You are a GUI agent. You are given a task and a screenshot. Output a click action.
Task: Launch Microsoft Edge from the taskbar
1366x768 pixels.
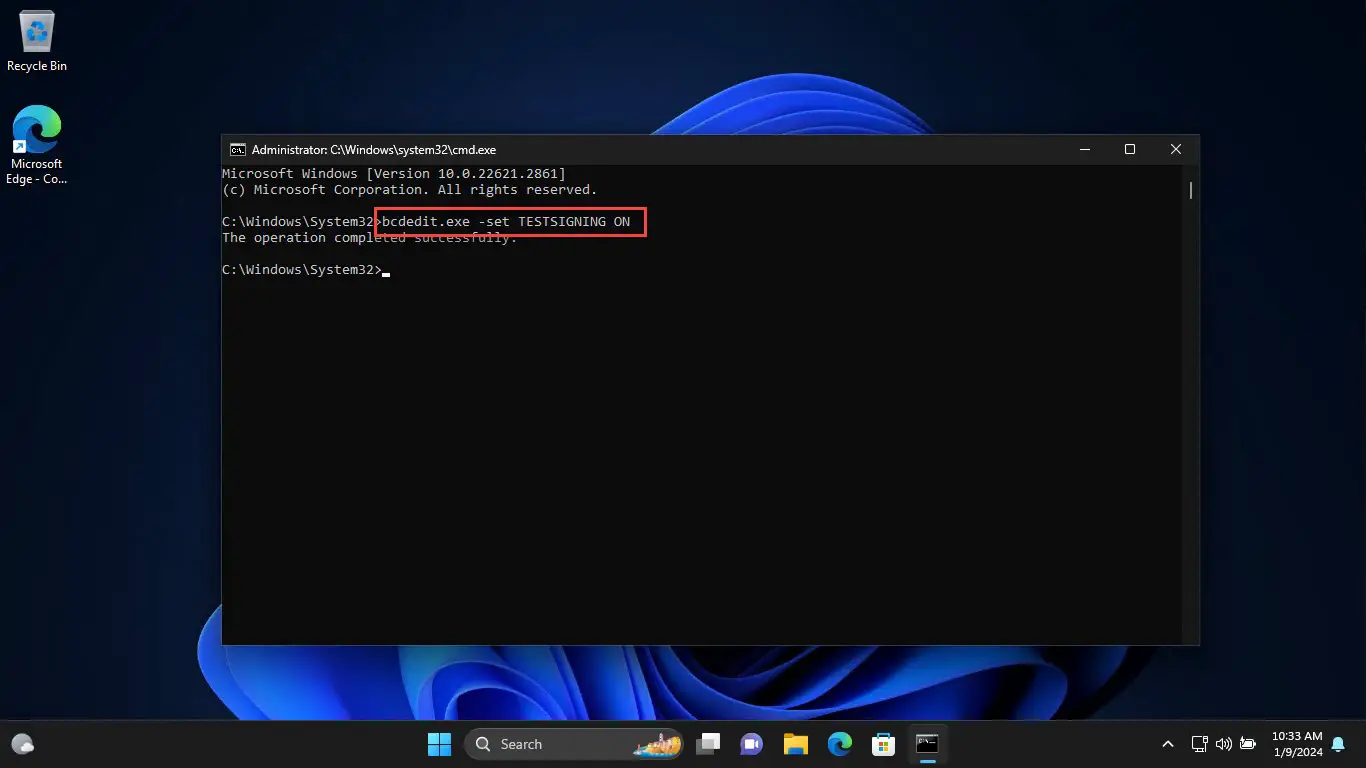click(x=839, y=744)
